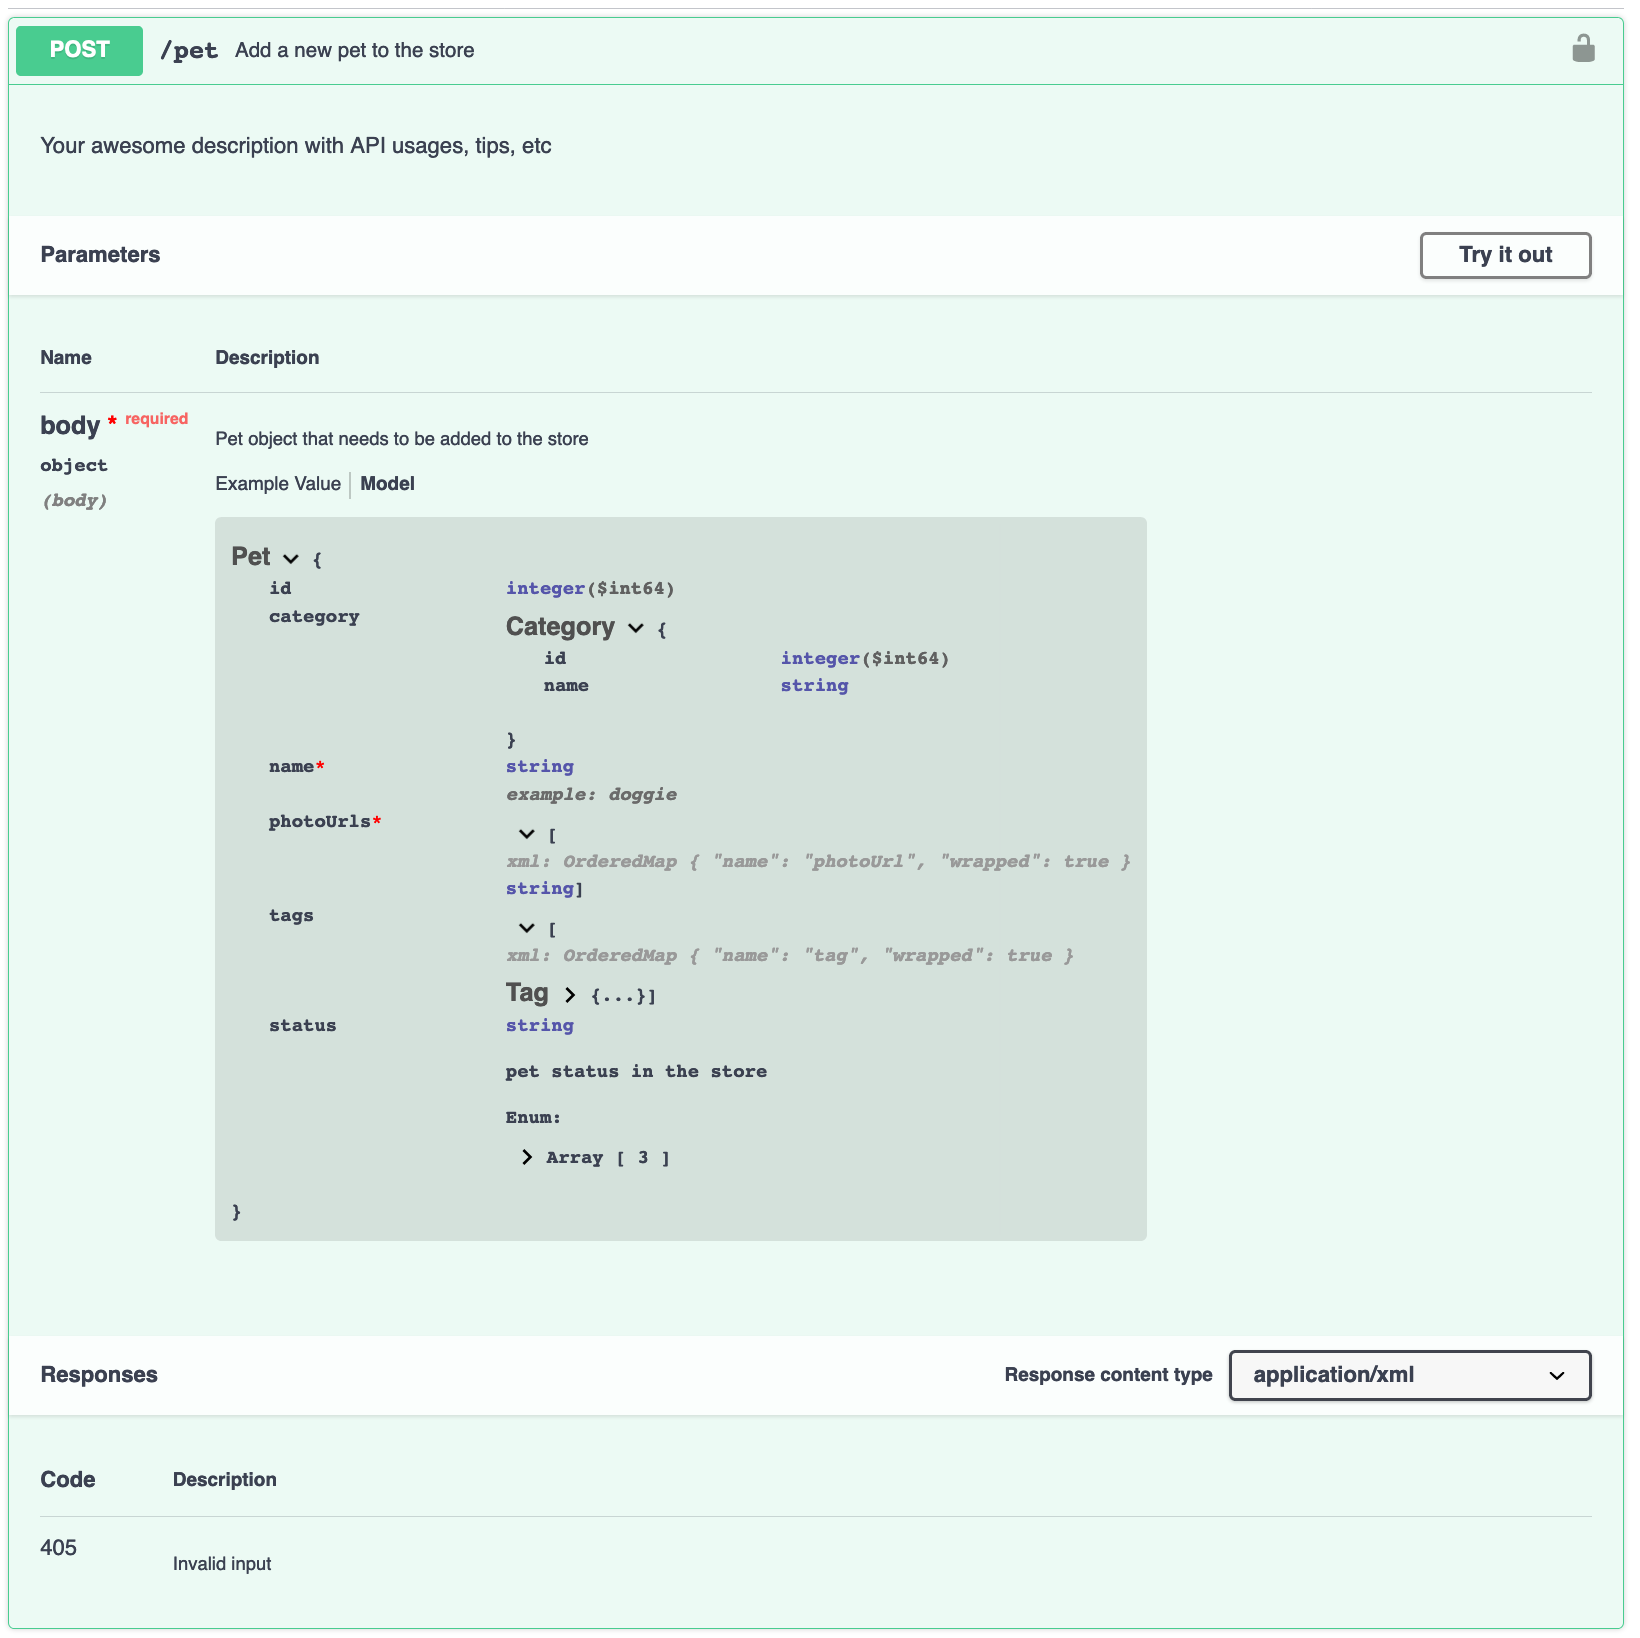Expand the Enum Array [ 3 ] list
This screenshot has width=1640, height=1638.
(527, 1157)
